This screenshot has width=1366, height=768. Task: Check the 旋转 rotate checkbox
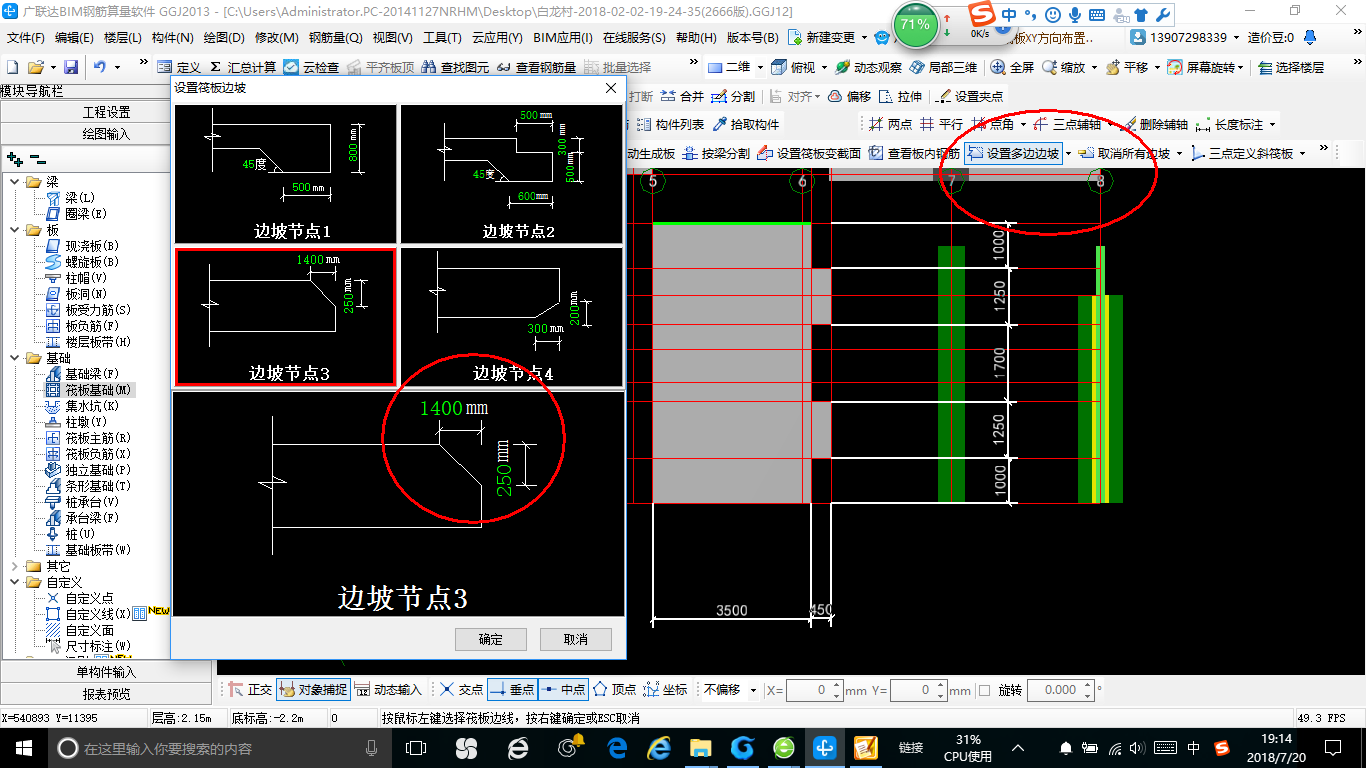coord(984,690)
